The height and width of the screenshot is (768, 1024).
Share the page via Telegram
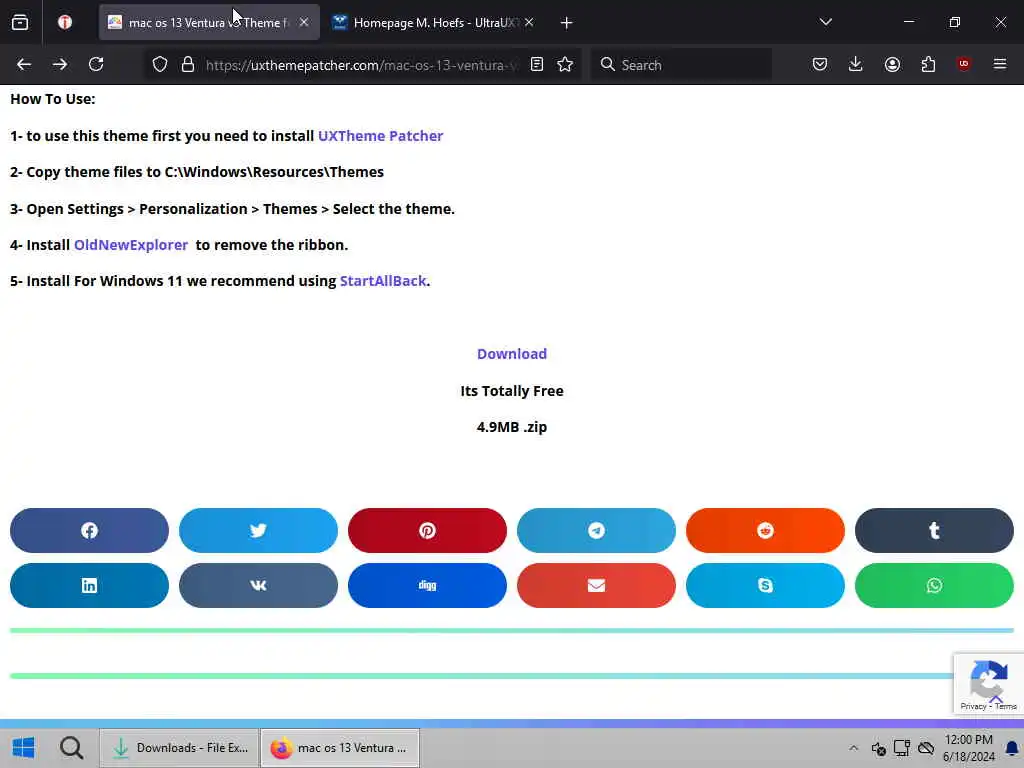pos(596,530)
